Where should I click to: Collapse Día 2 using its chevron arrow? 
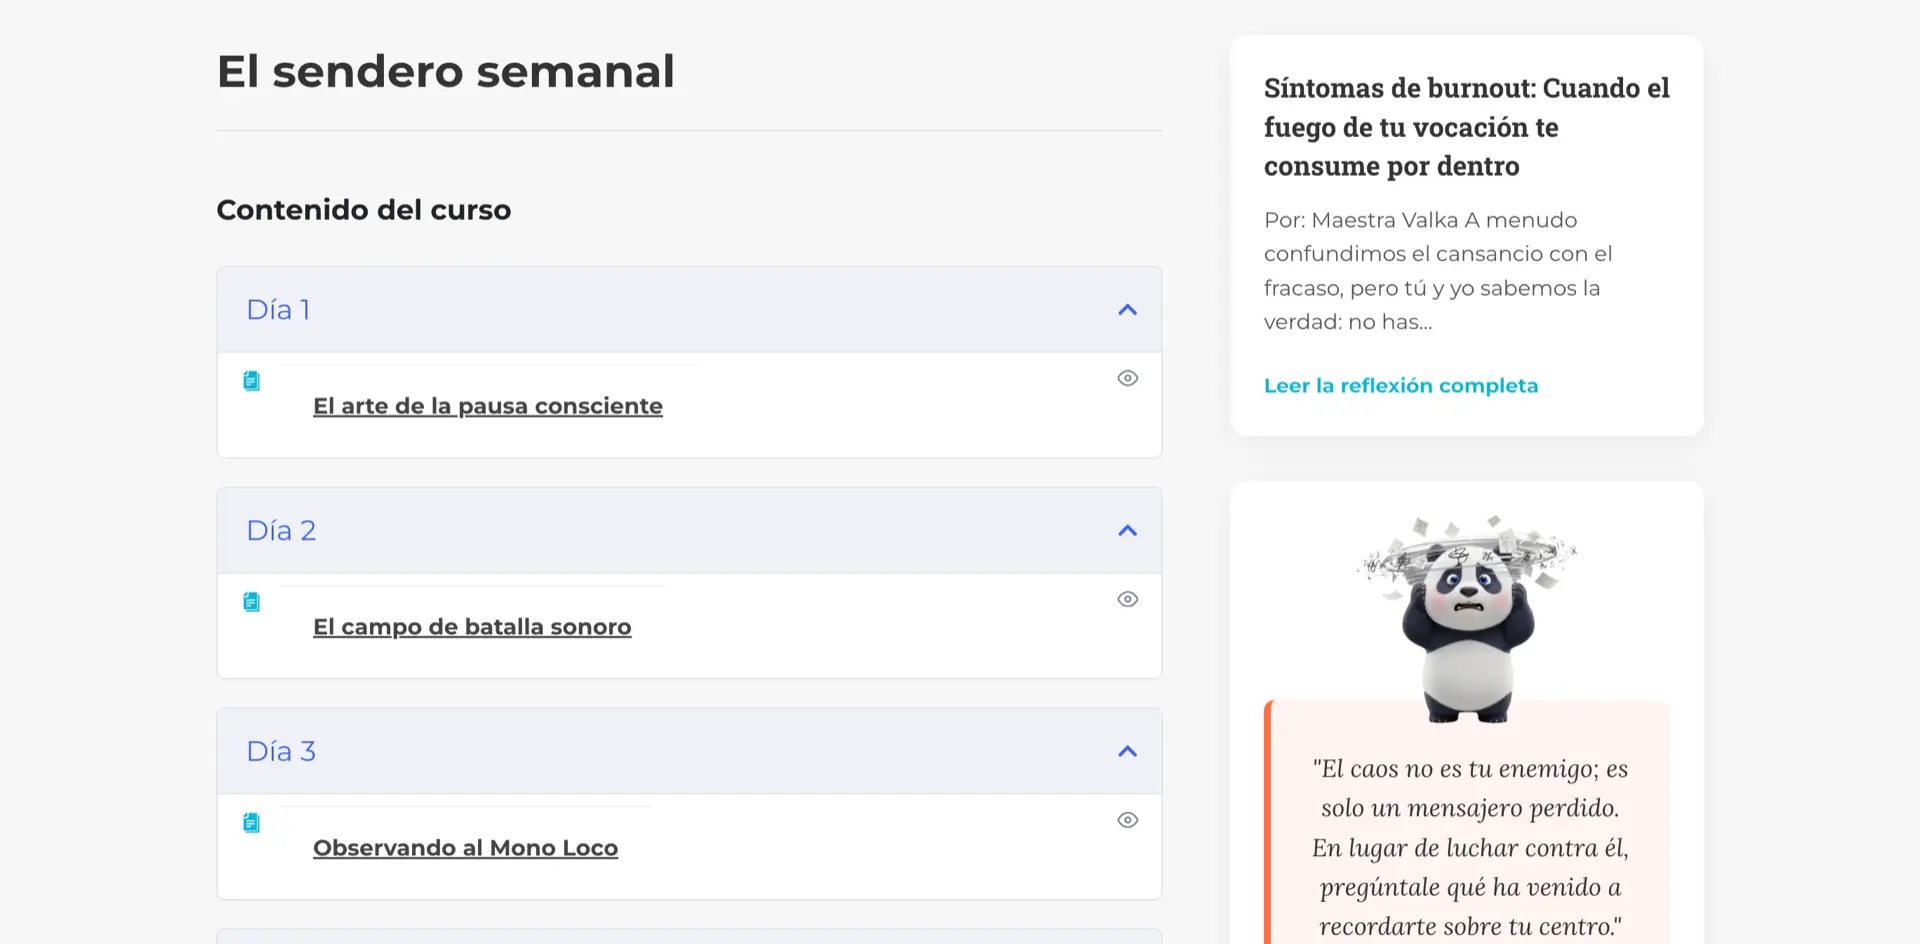(1127, 531)
